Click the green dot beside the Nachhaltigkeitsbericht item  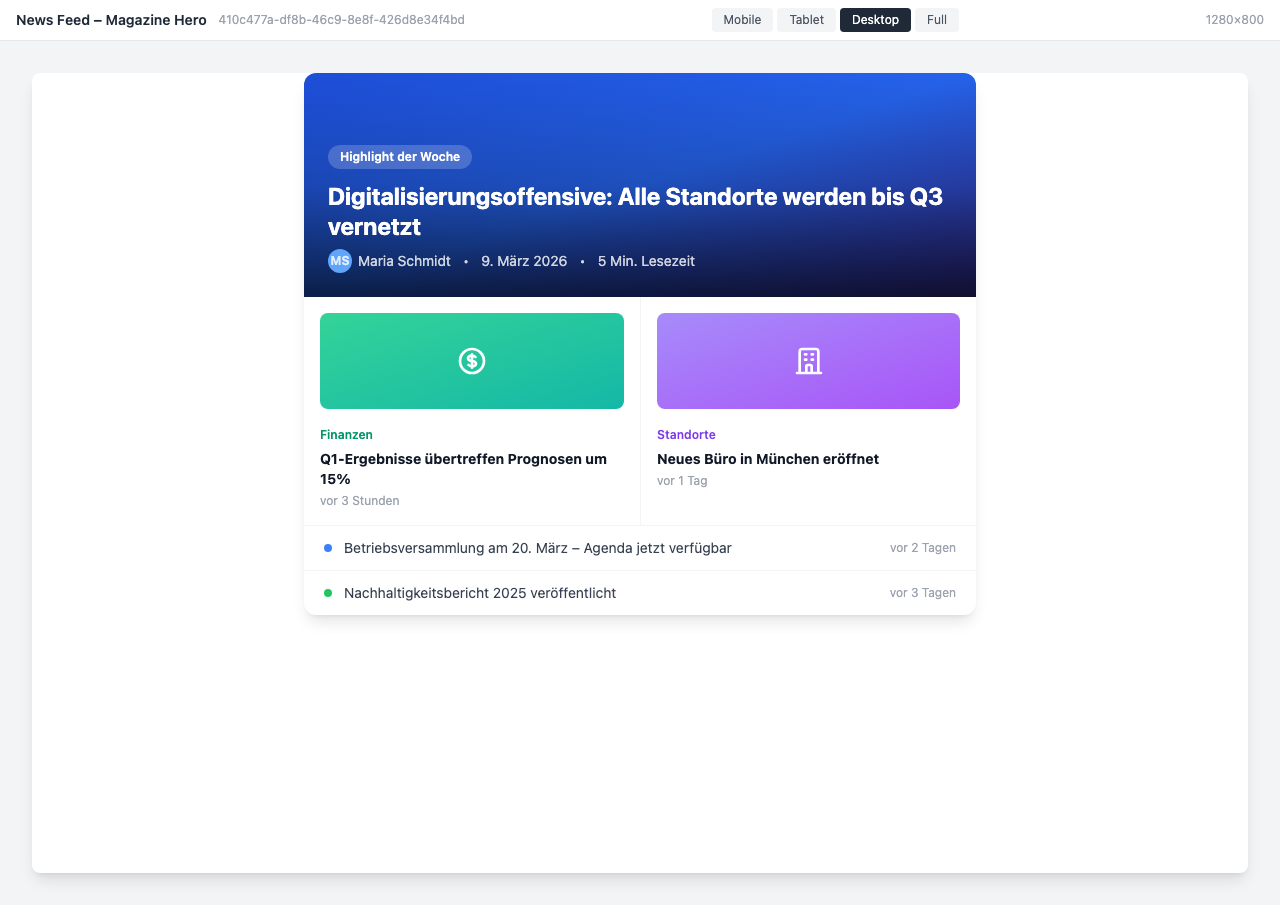(327, 592)
